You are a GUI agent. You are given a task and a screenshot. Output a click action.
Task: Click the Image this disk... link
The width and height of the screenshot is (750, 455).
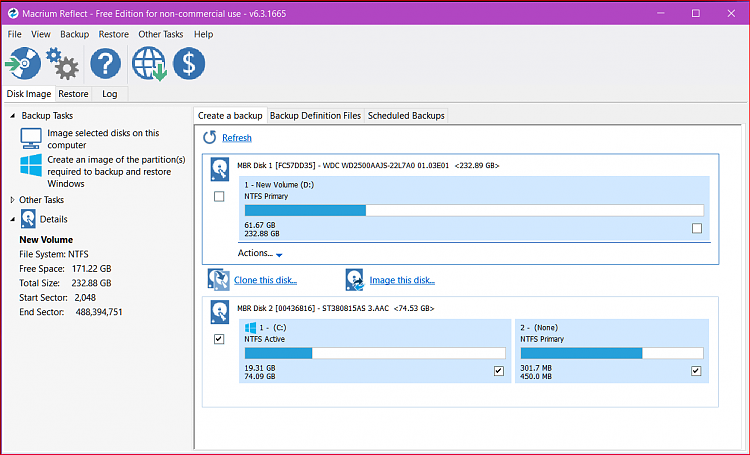point(402,280)
